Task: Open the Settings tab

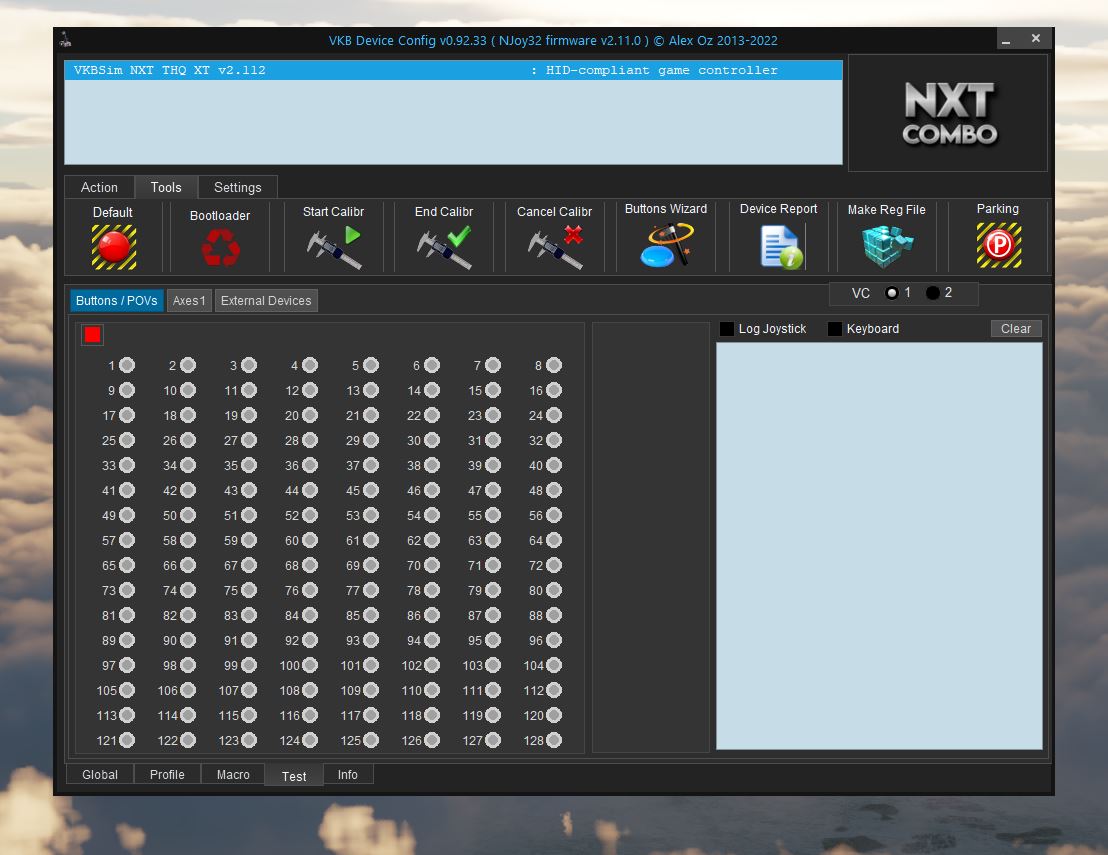Action: tap(237, 187)
